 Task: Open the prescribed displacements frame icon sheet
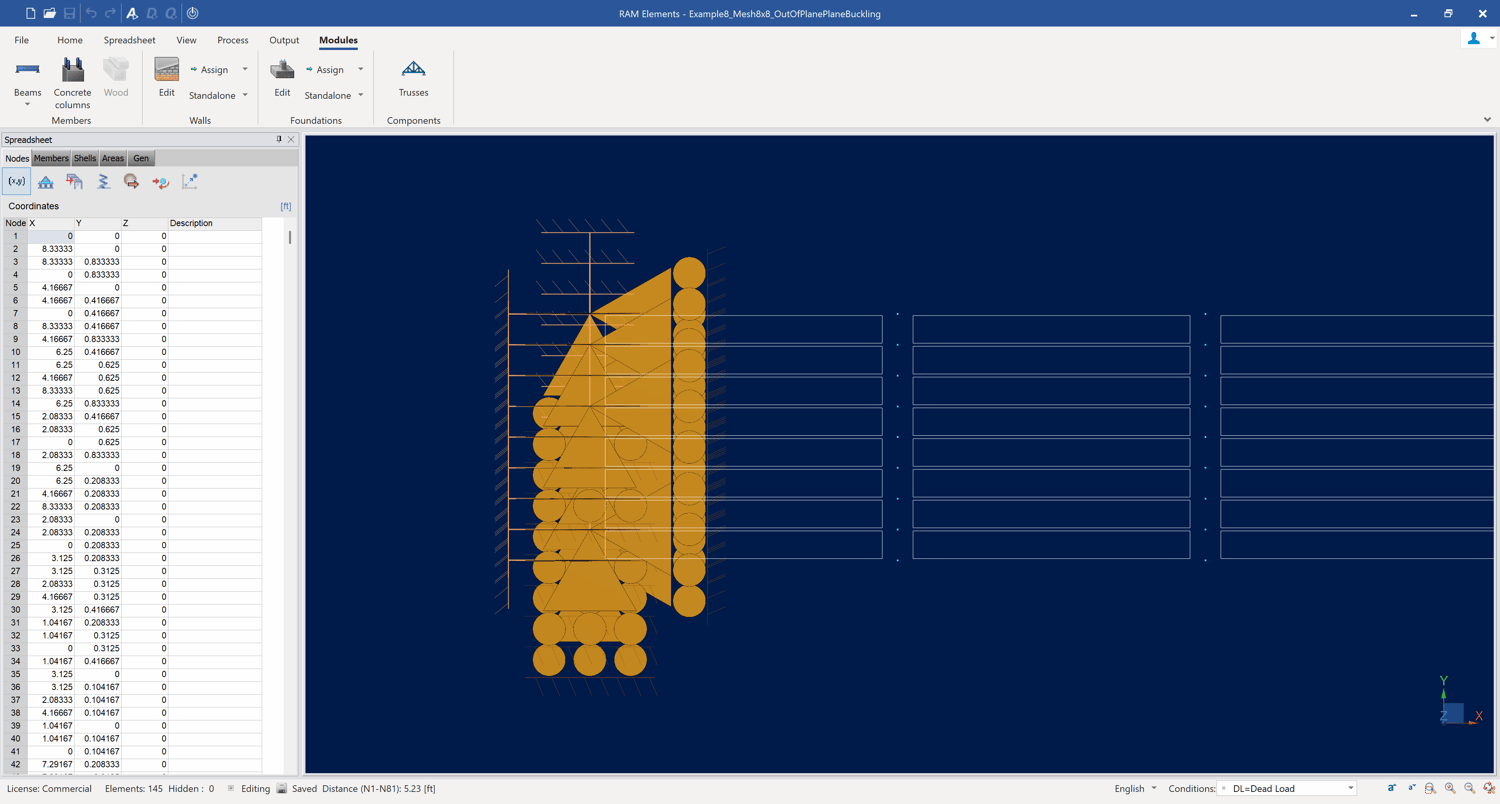tap(74, 181)
